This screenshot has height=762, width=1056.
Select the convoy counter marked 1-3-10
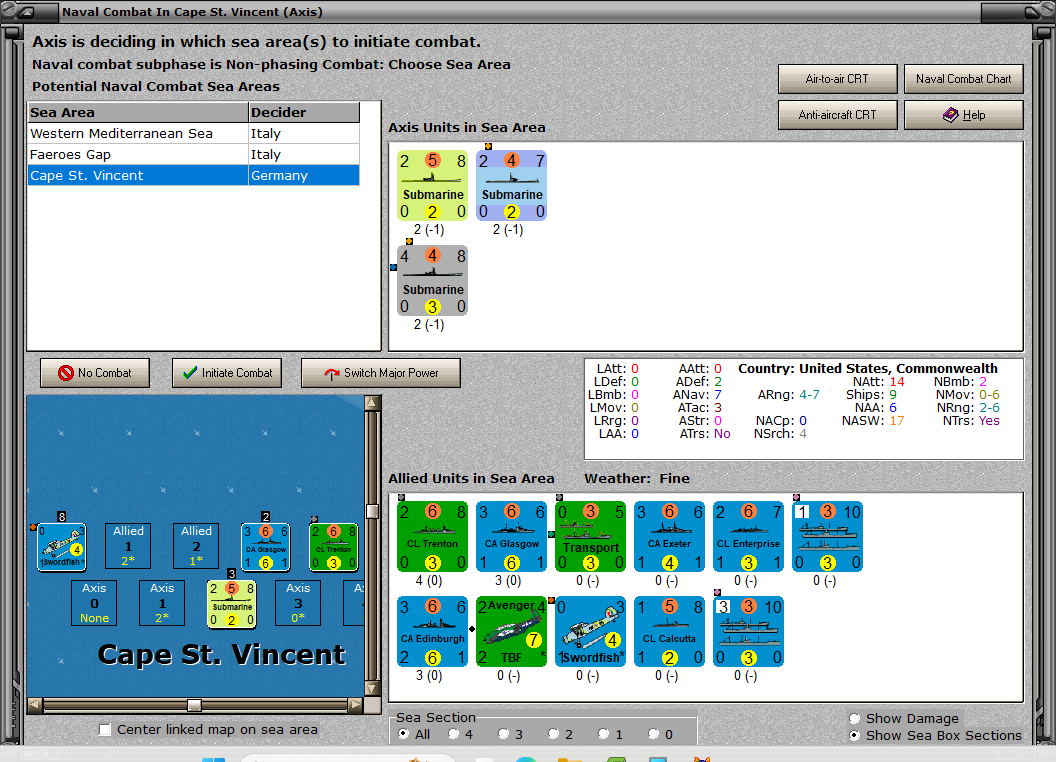[828, 537]
